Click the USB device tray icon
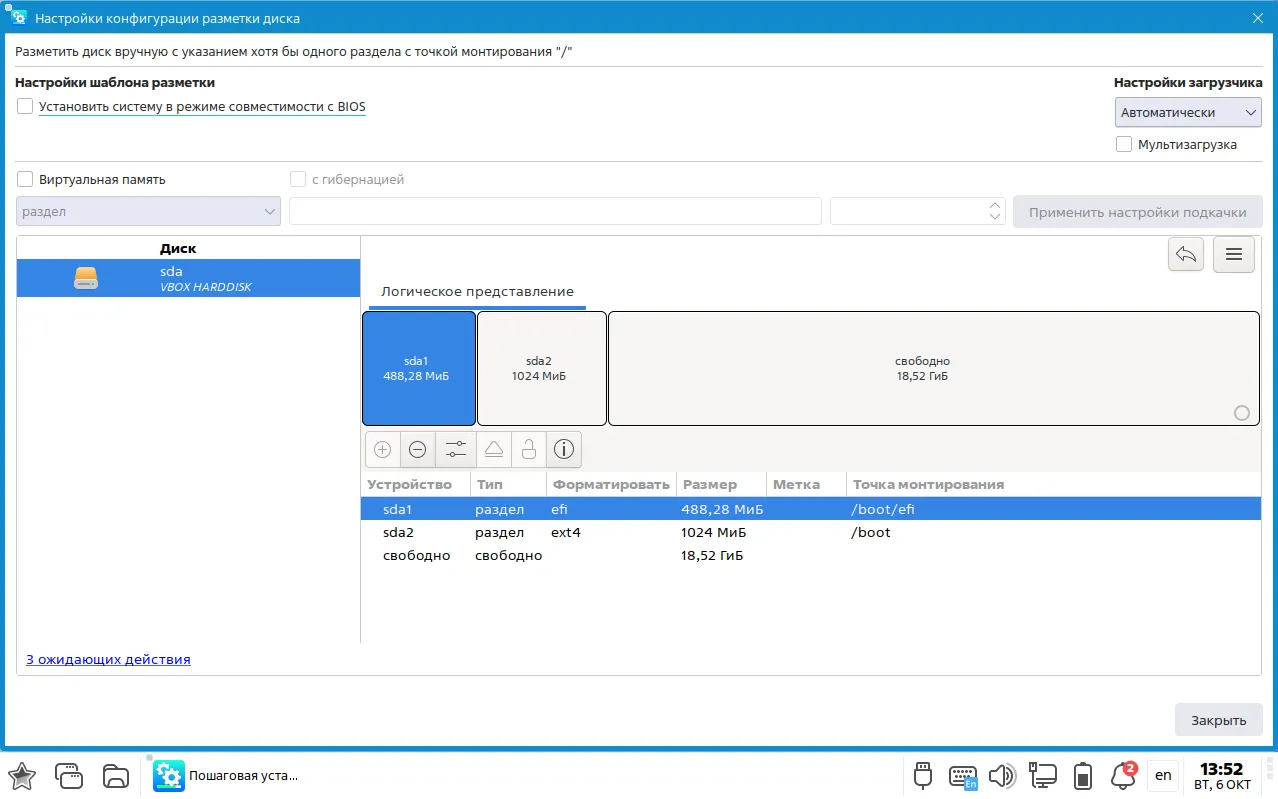This screenshot has height=799, width=1278. [923, 775]
